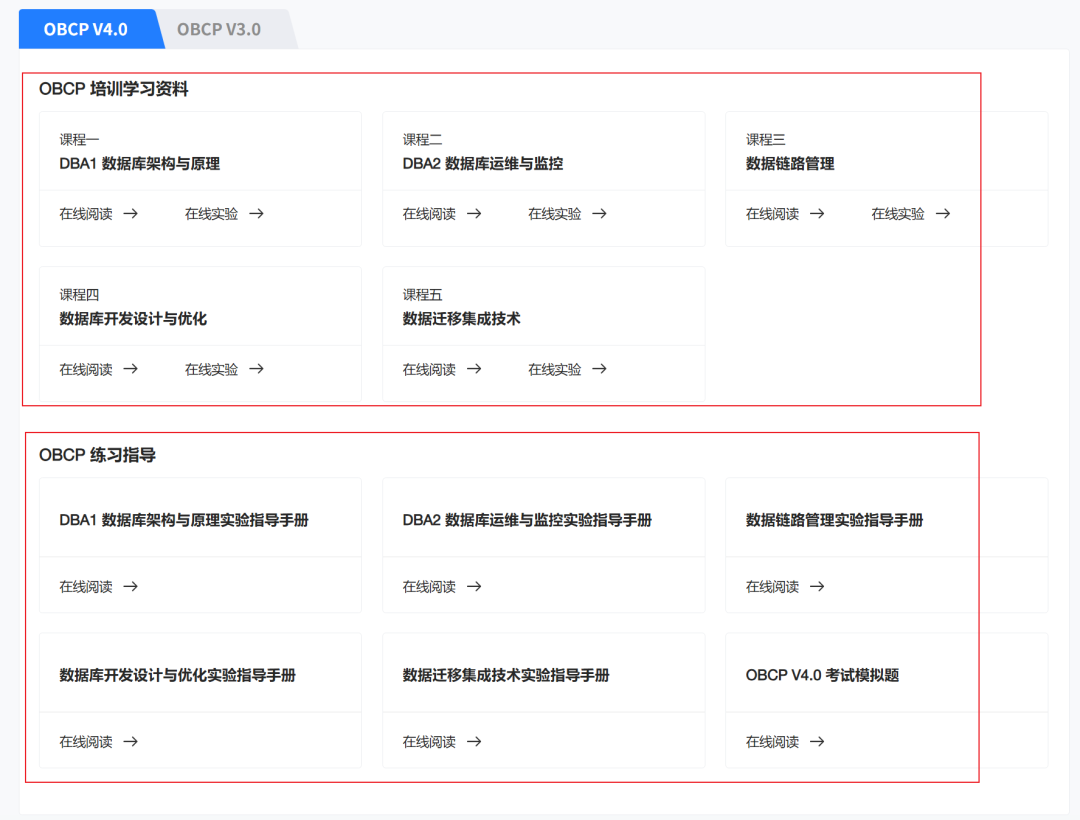
Task: Click arrow in 数据迁移集成技术实验指导手册 card
Action: click(x=474, y=742)
